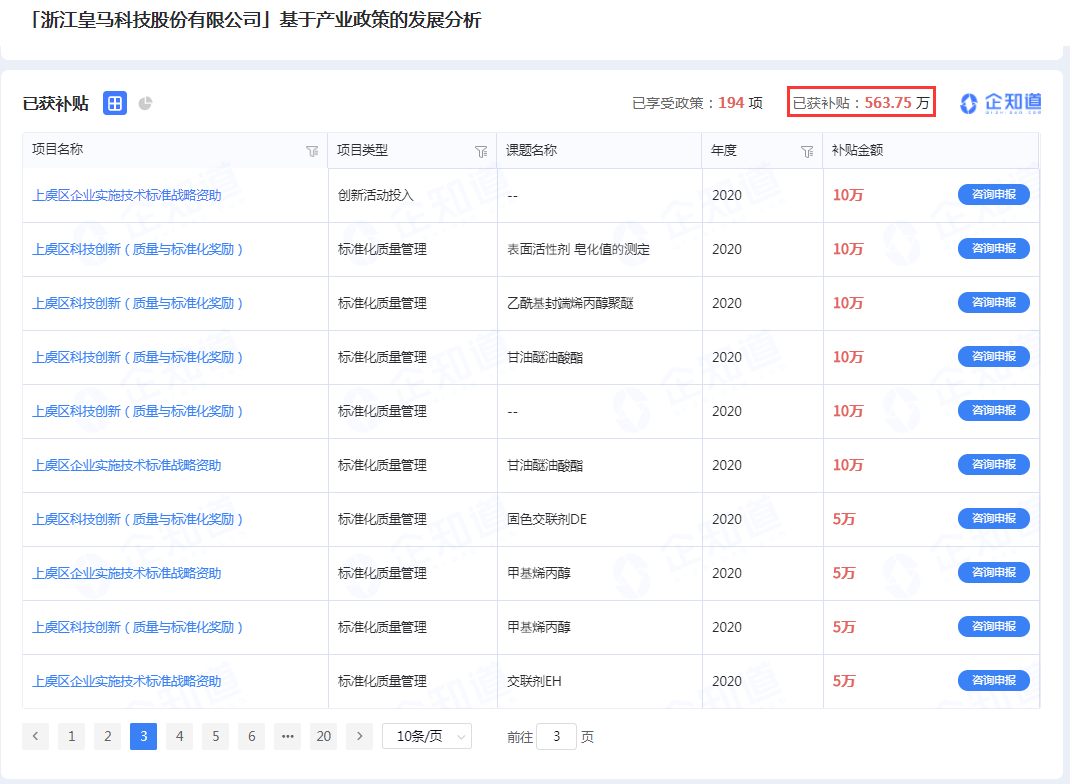Screen dimensions: 1070x784
Task: Open page 4 of results
Action: tap(179, 736)
